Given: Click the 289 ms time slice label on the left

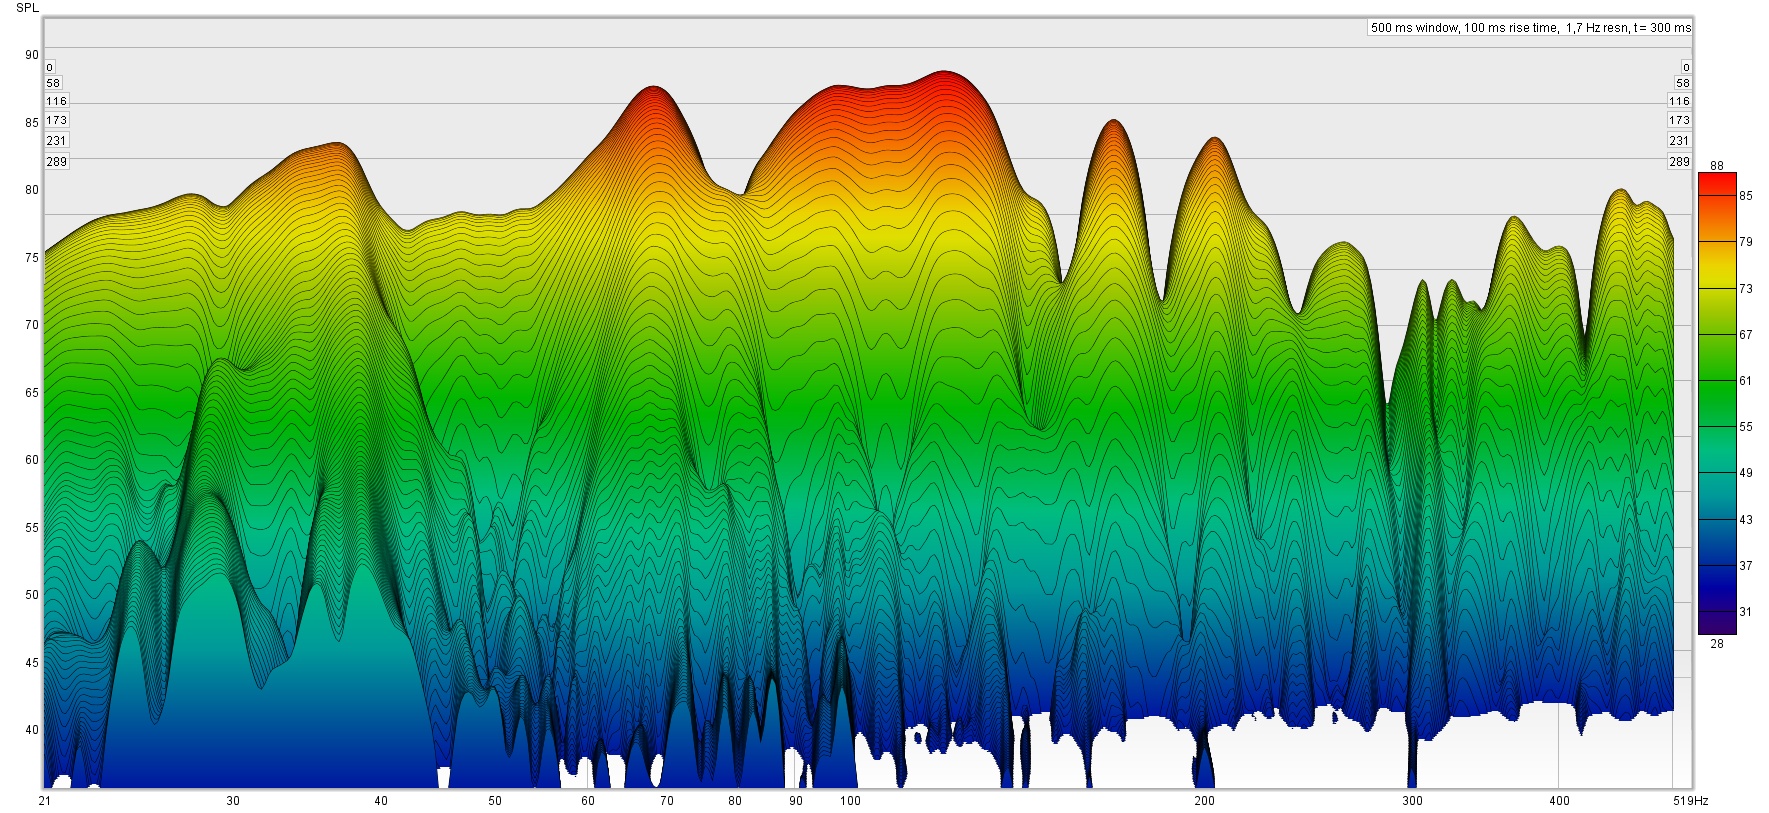Looking at the screenshot, I should pyautogui.click(x=56, y=162).
